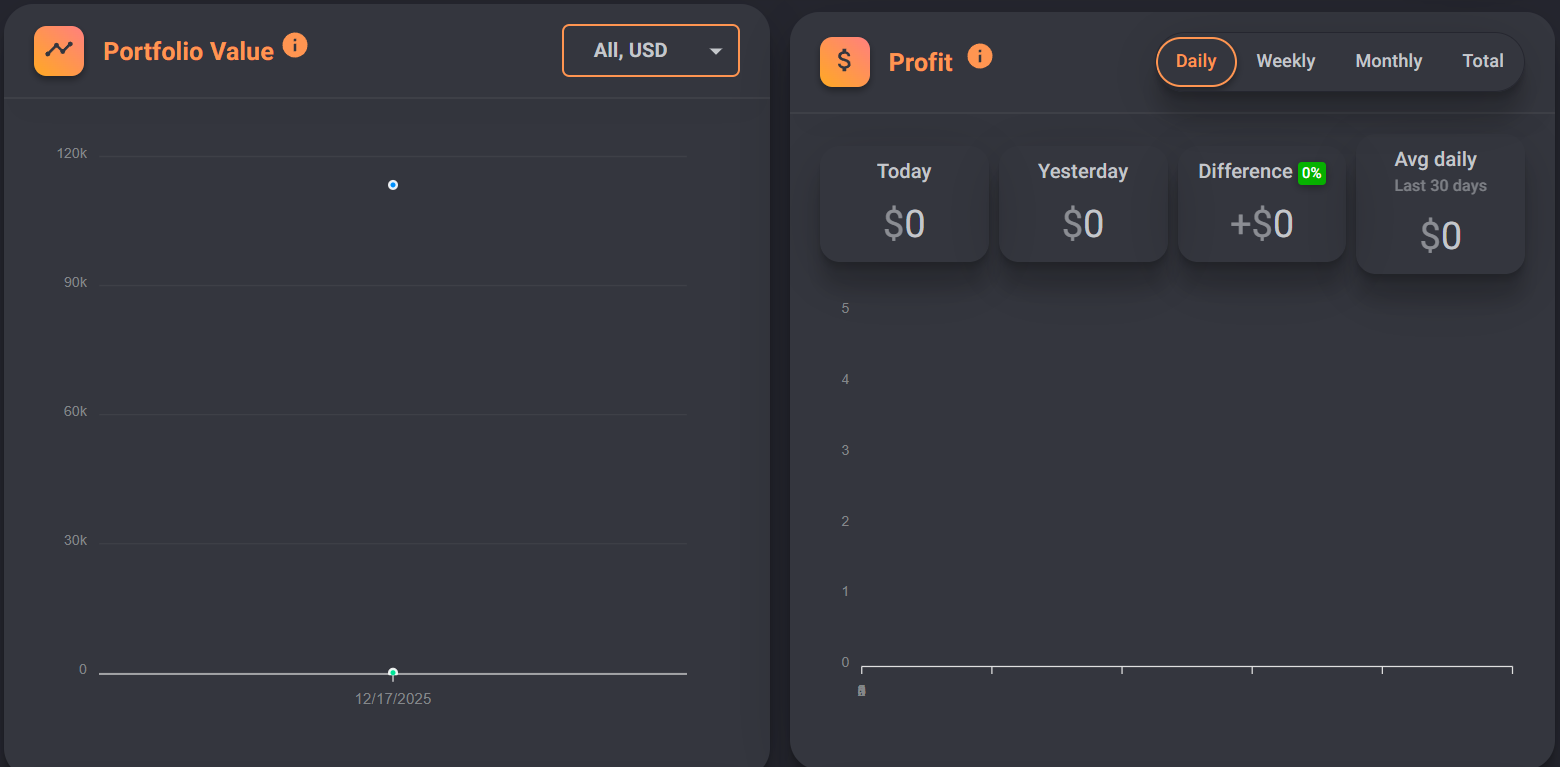This screenshot has width=1560, height=767.
Task: Click the Today profit card
Action: [904, 204]
